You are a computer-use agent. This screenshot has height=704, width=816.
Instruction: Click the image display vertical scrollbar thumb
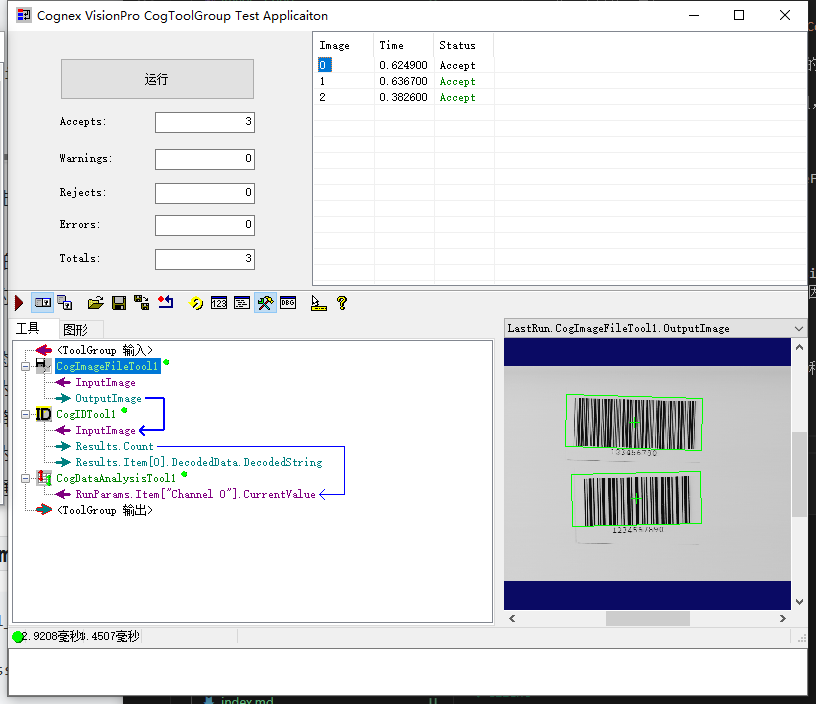[799, 474]
